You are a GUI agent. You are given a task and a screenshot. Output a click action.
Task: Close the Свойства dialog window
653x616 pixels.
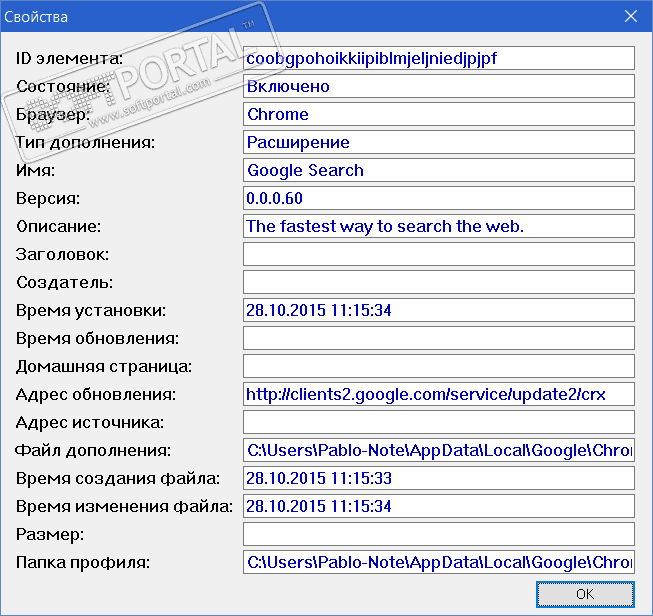click(631, 16)
